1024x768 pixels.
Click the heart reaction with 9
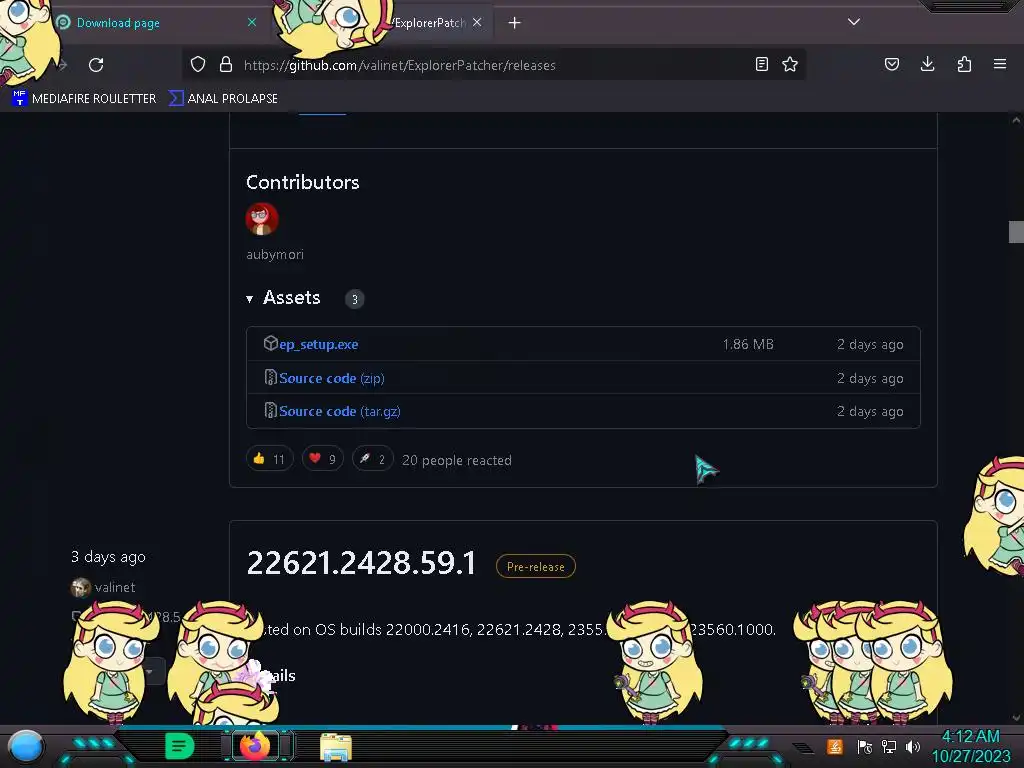[323, 459]
